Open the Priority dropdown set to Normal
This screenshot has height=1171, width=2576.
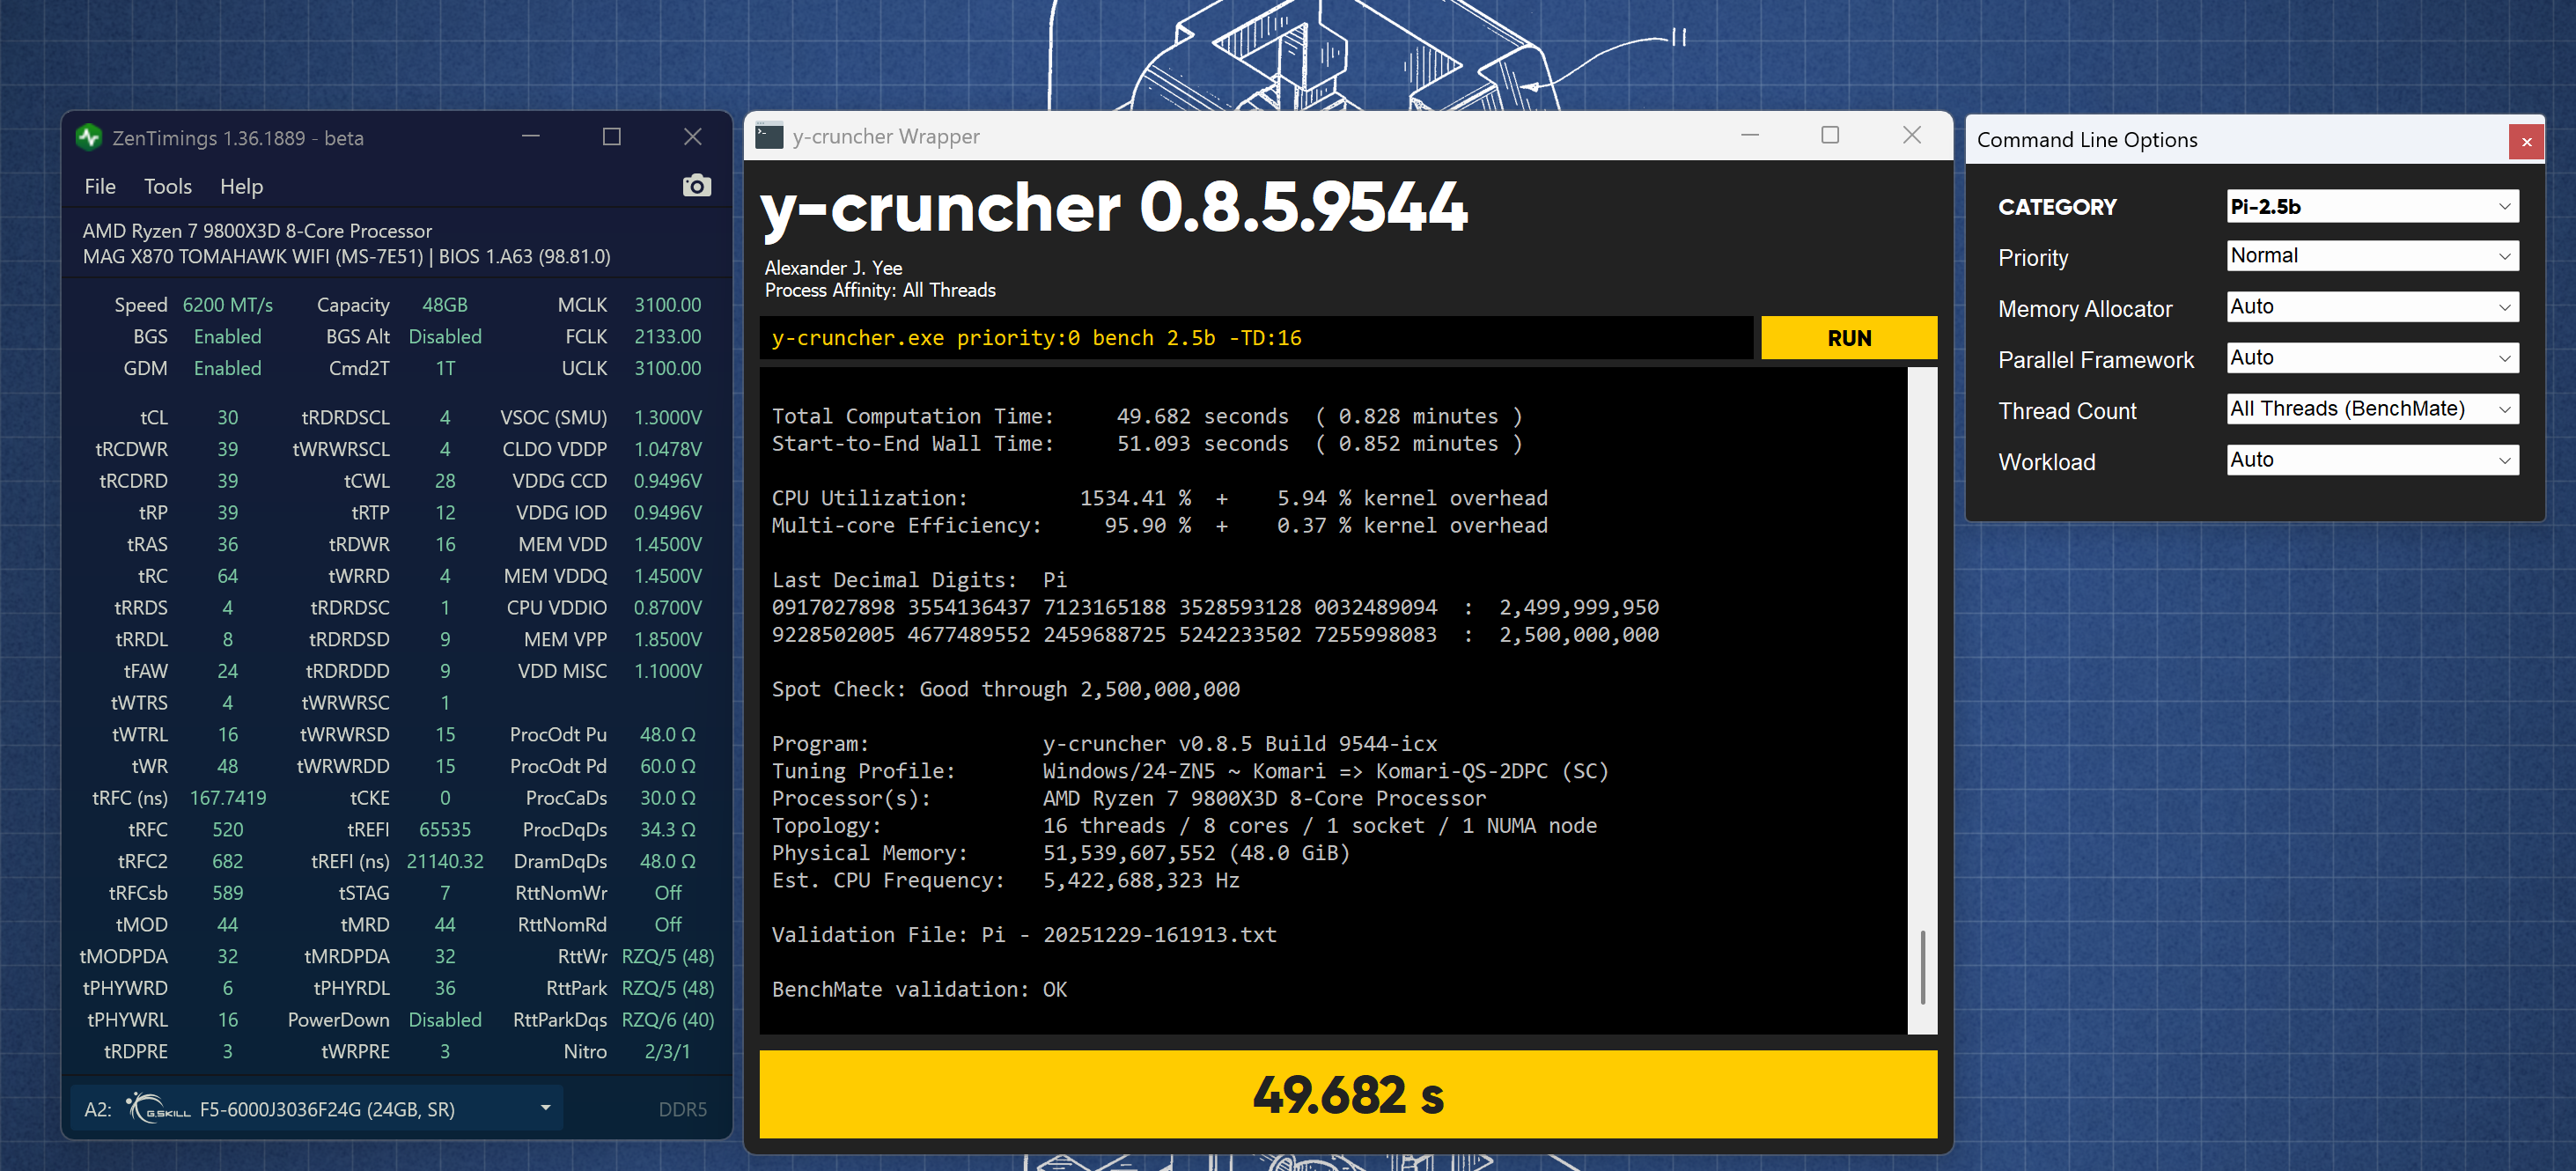pyautogui.click(x=2372, y=256)
